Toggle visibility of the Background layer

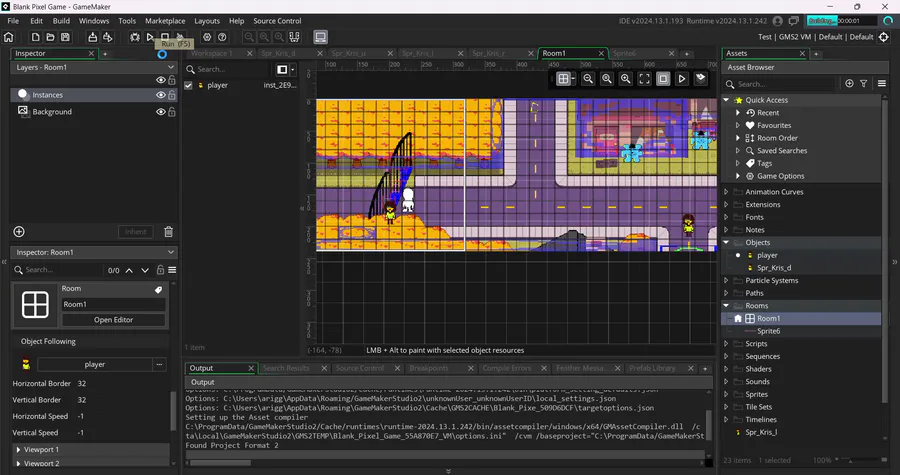(161, 112)
